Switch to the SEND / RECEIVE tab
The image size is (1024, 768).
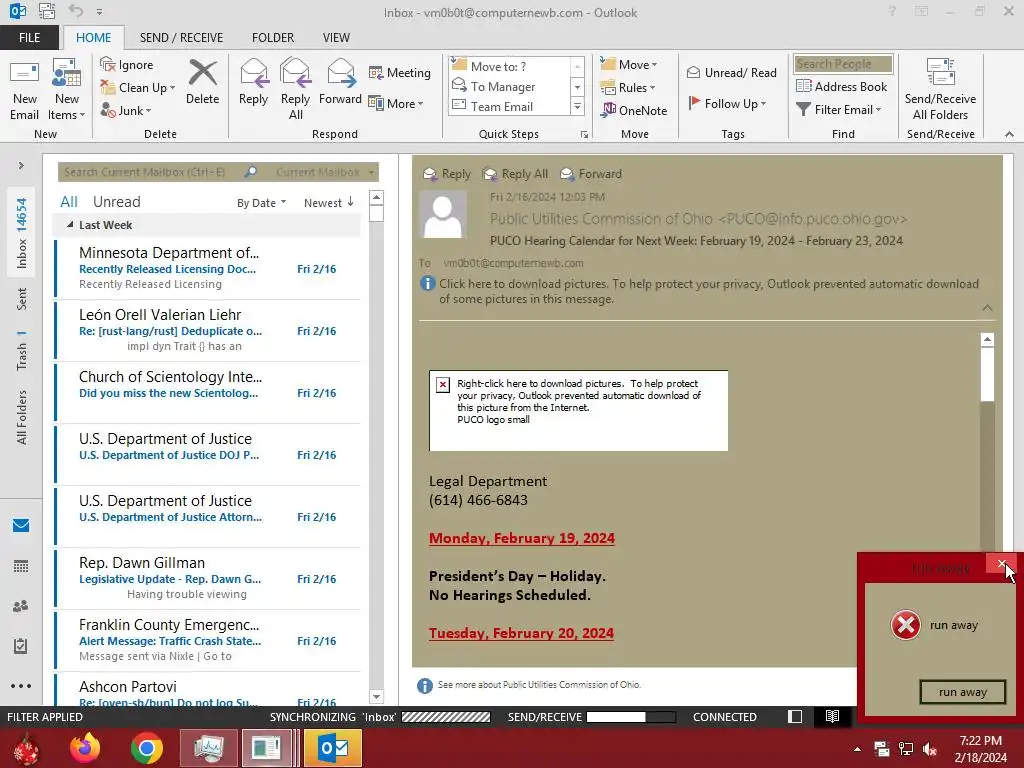[x=181, y=38]
